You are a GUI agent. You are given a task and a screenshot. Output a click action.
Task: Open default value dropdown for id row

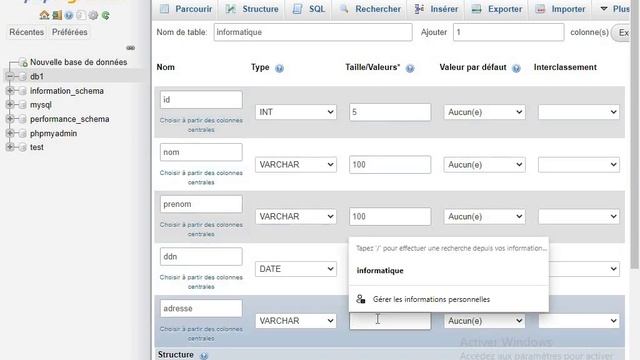point(484,112)
